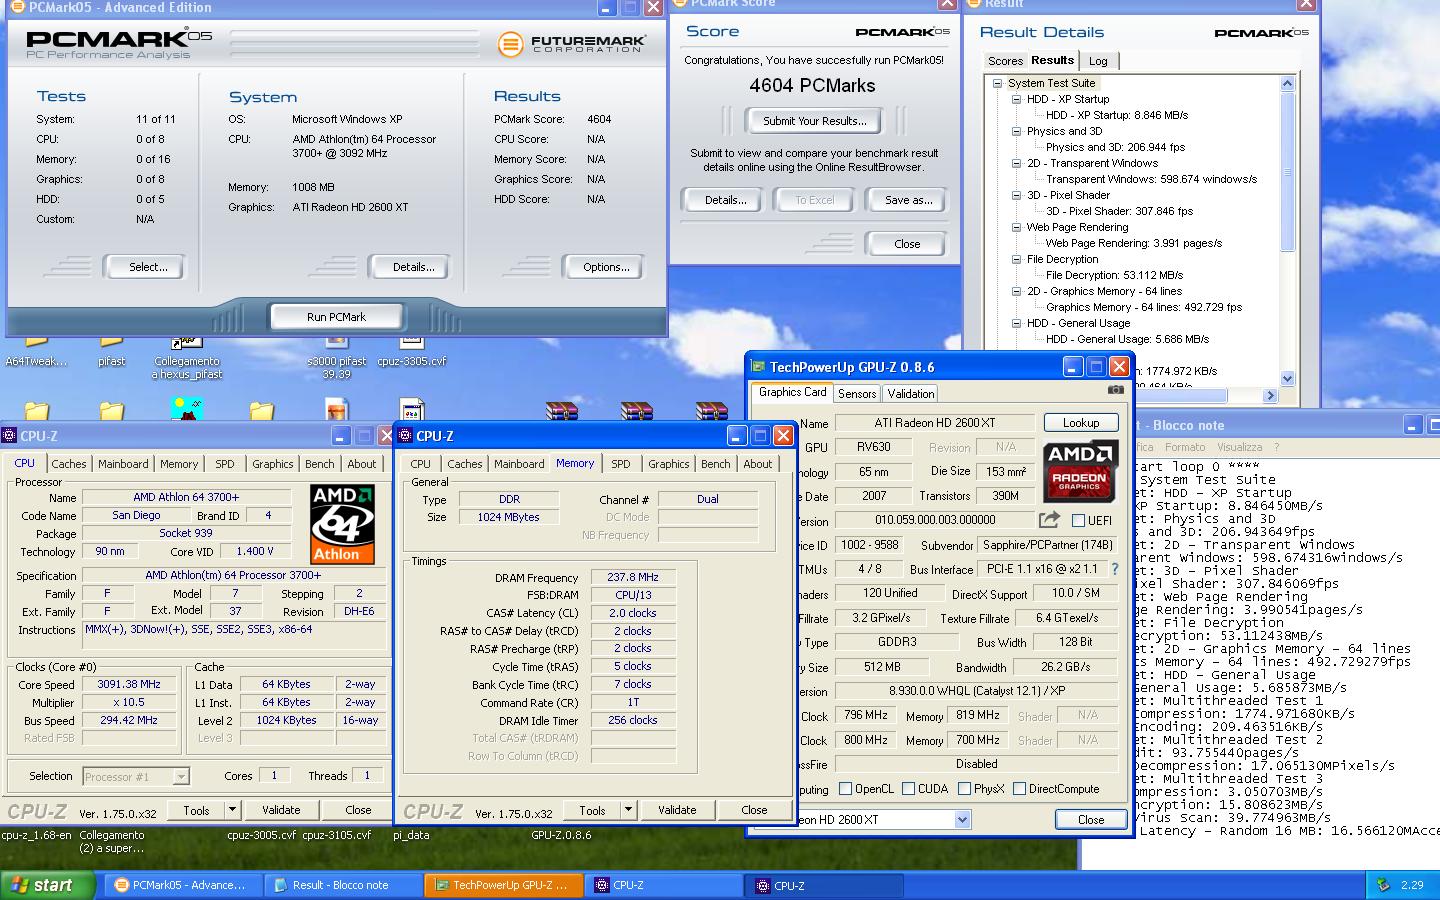Select Collegamento (2) a super desktop shortcut
The image size is (1440, 900).
click(x=112, y=842)
